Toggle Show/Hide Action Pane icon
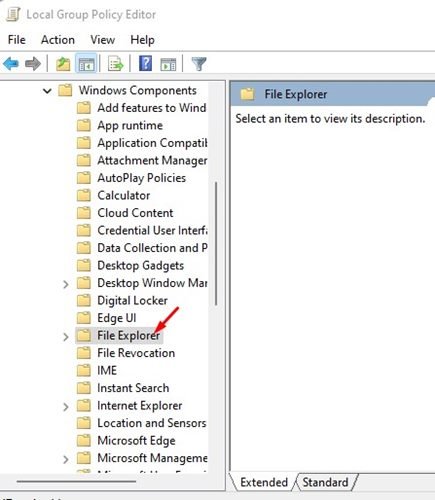This screenshot has height=500, width=435. tap(168, 64)
